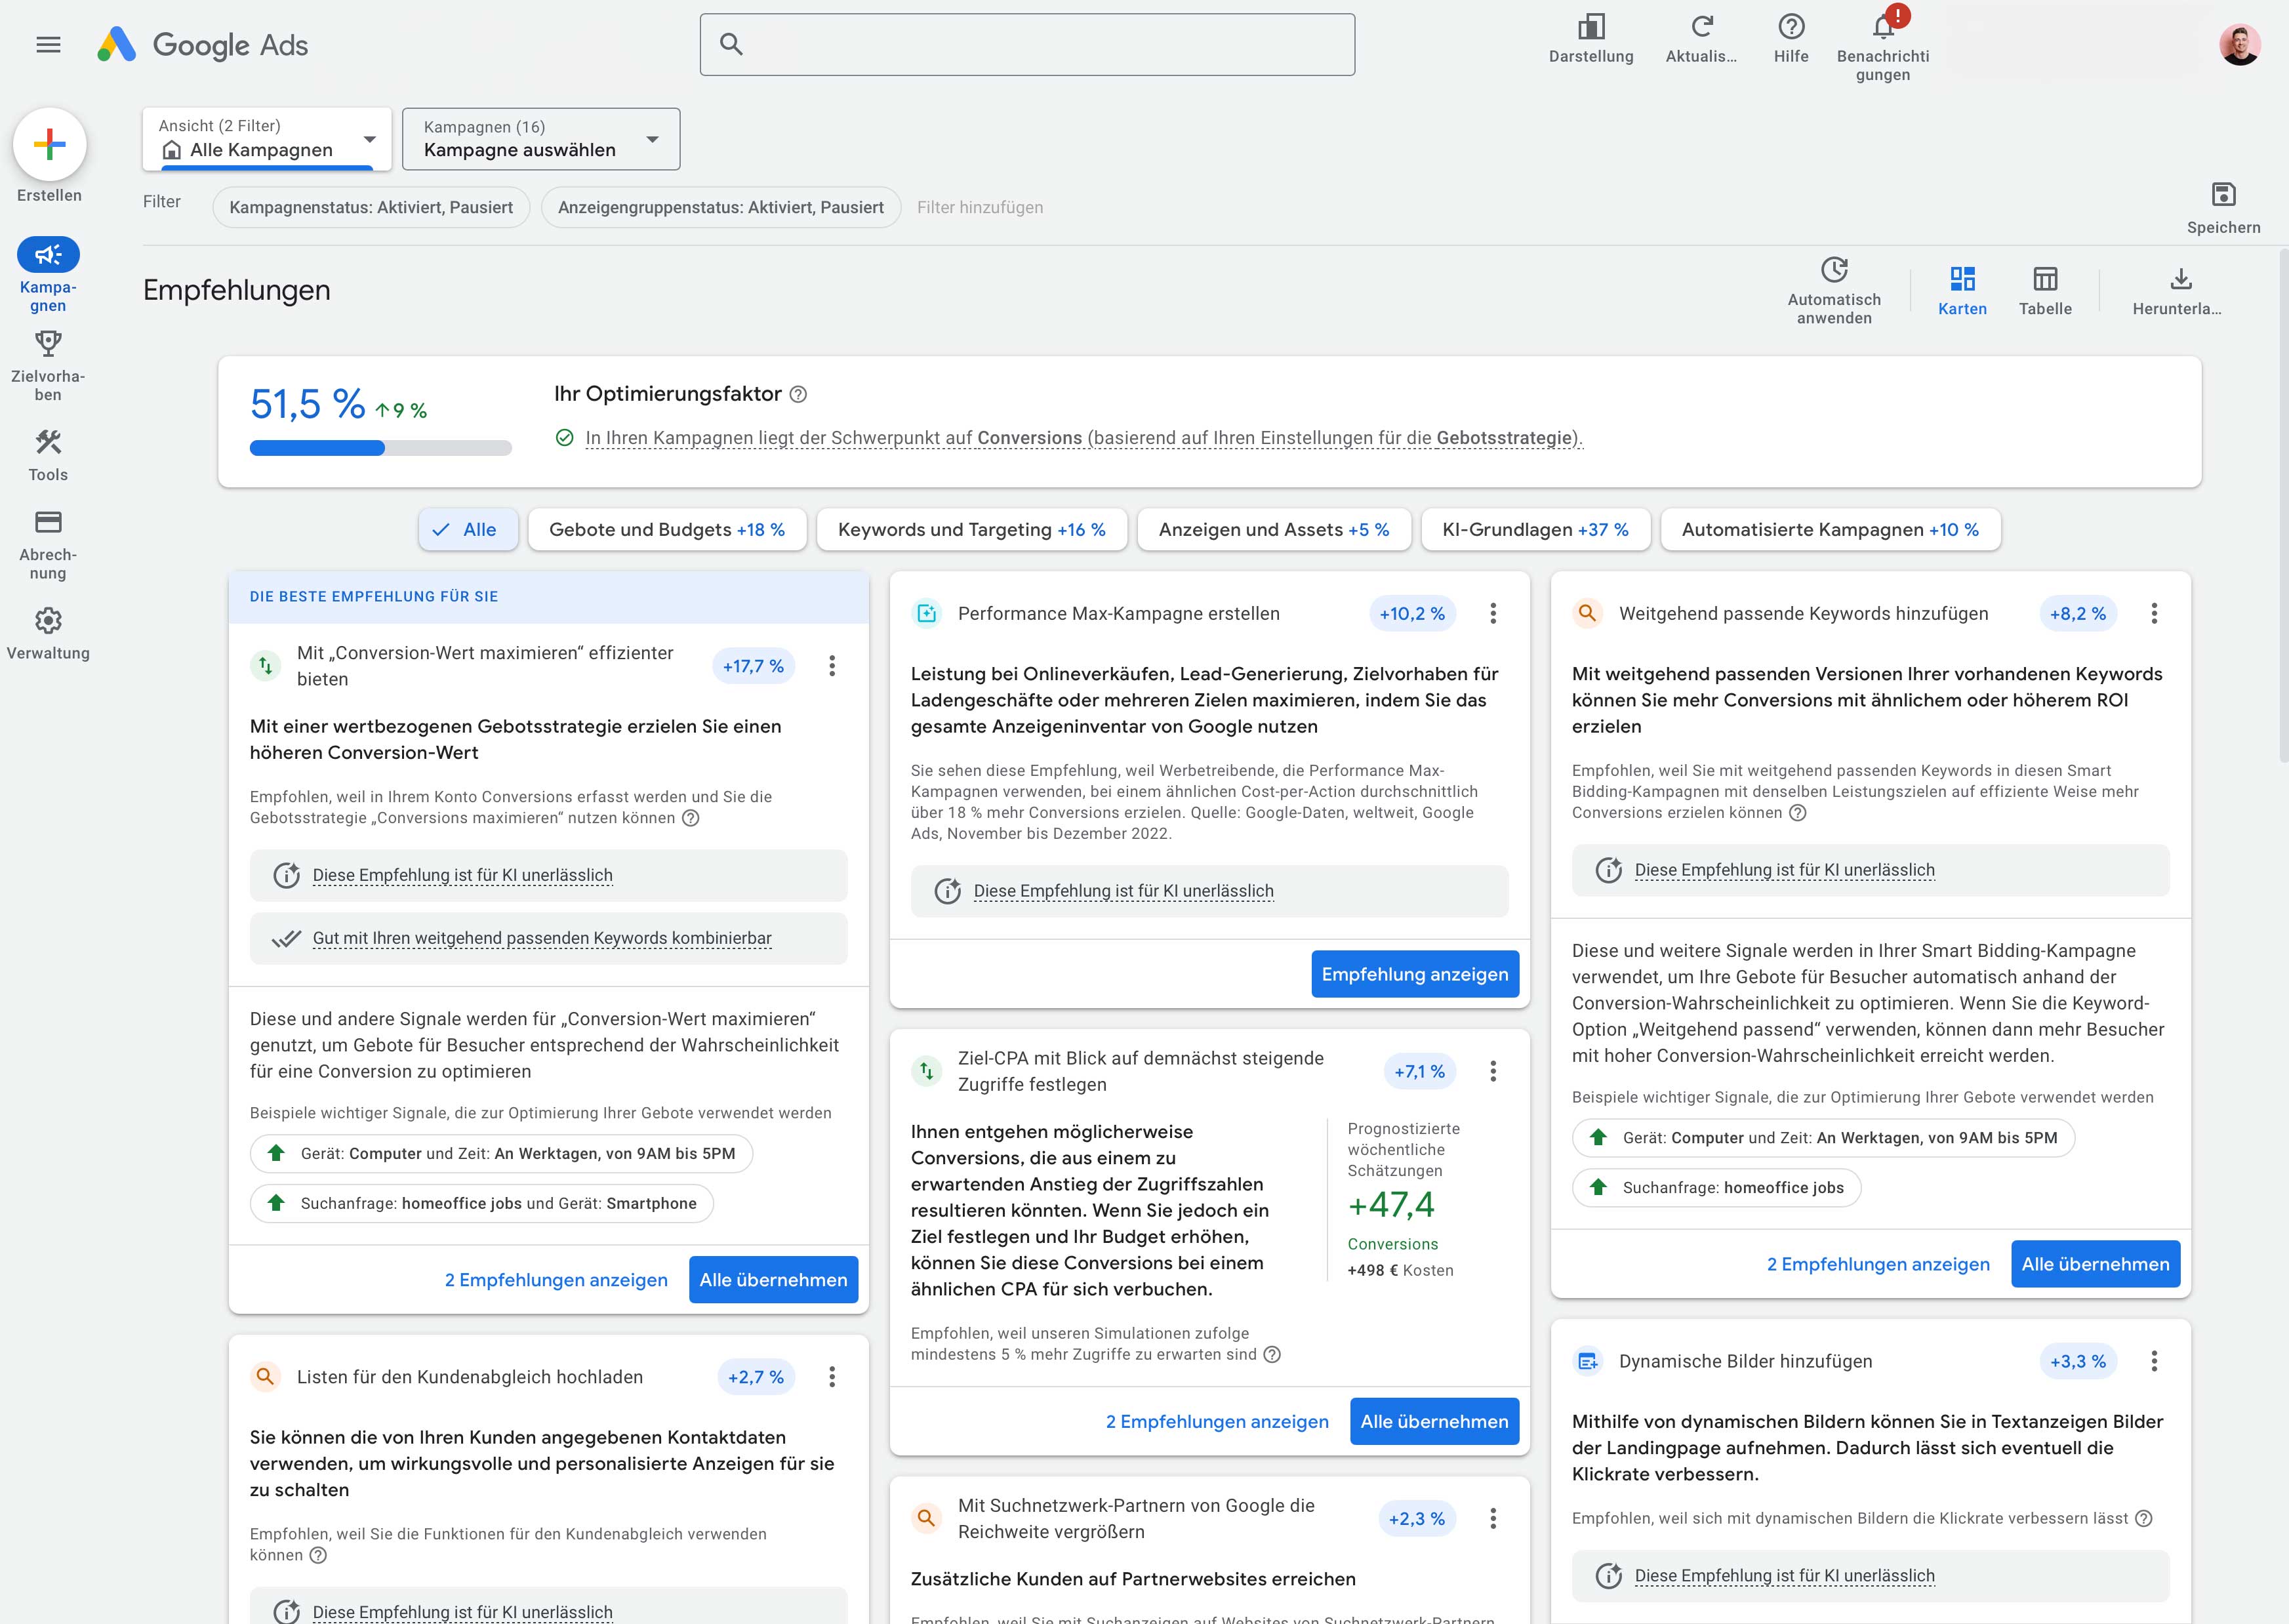The height and width of the screenshot is (1624, 2289).
Task: Click the Erstellen plus button
Action: tap(49, 145)
